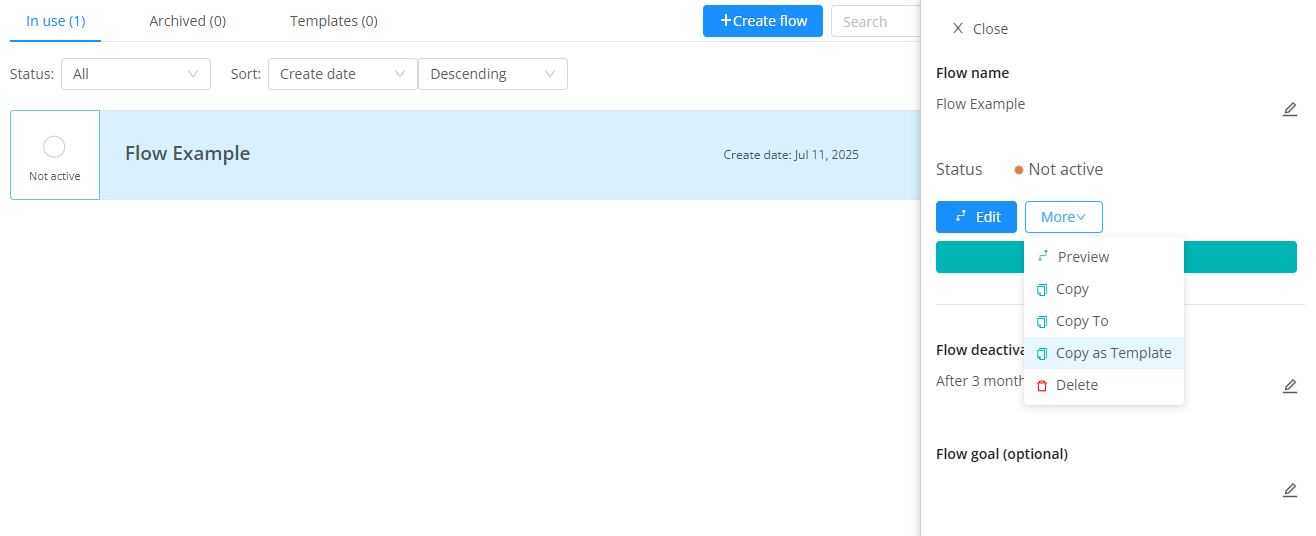This screenshot has height=536, width=1316.
Task: Click the X icon to close panel
Action: tap(958, 29)
